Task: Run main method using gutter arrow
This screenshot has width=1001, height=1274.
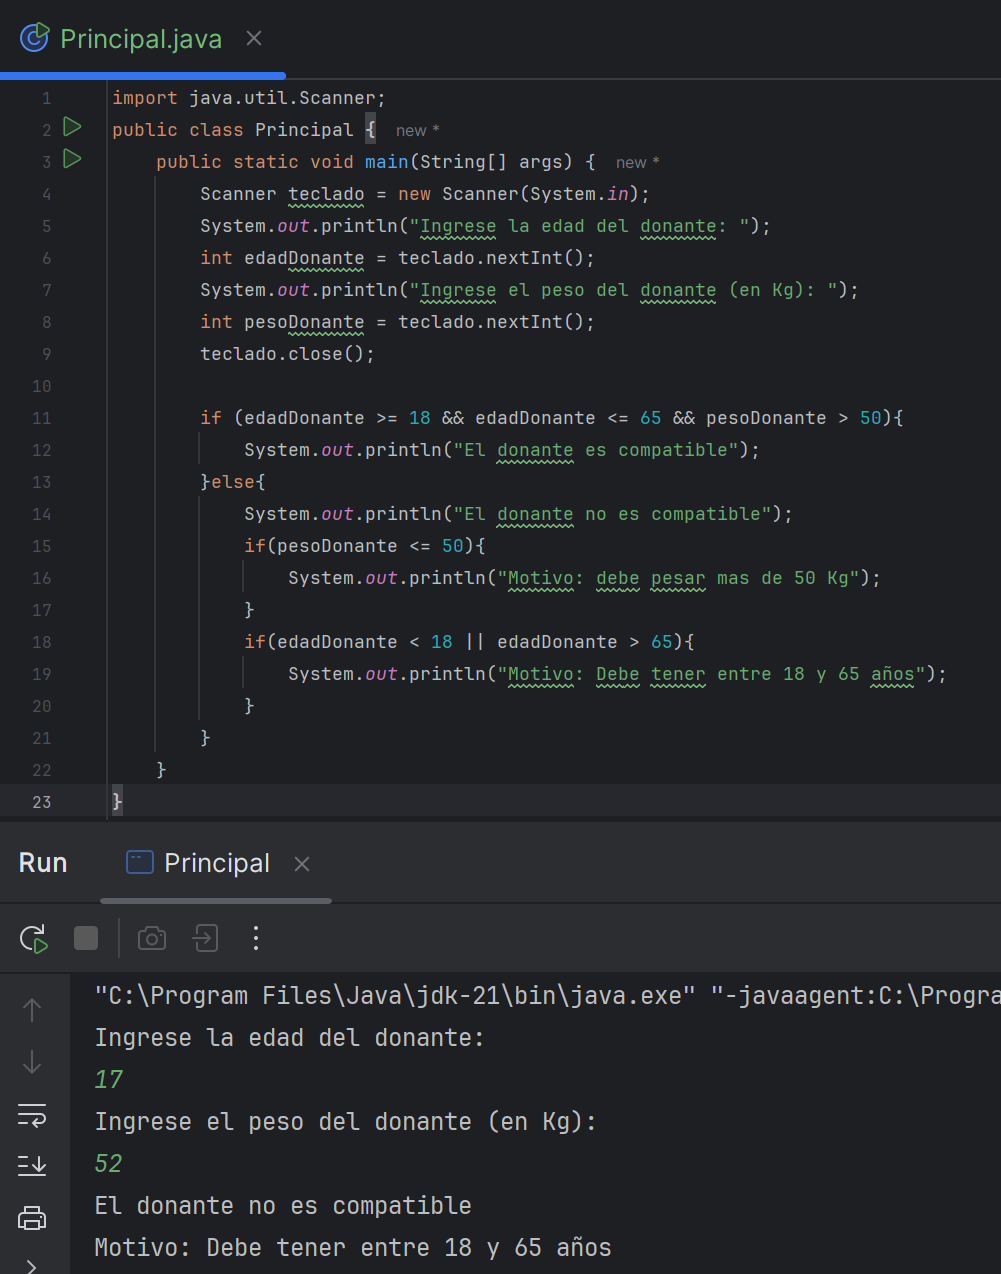Action: click(72, 159)
